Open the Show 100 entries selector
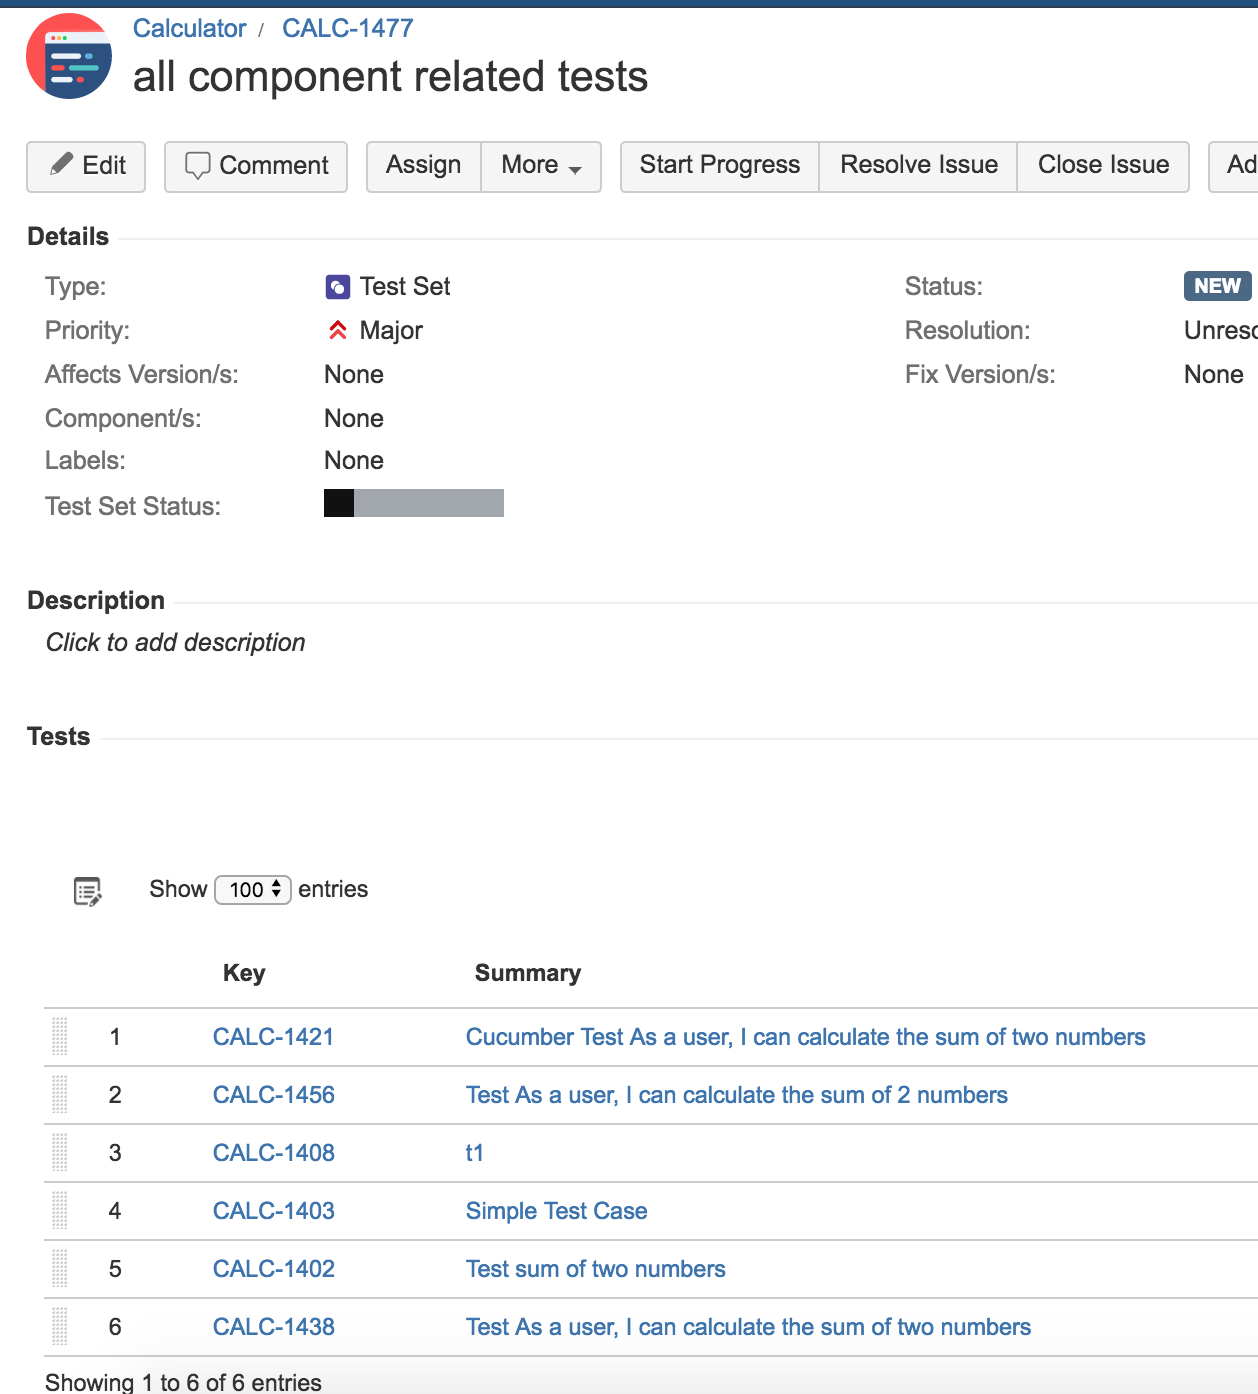1258x1394 pixels. click(253, 890)
